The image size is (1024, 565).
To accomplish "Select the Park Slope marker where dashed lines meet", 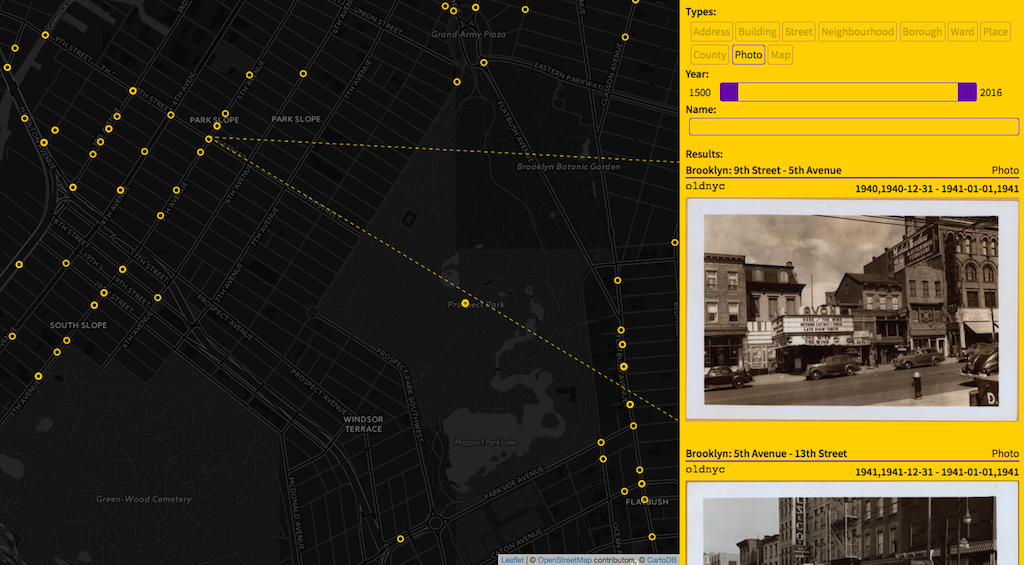I will [x=208, y=139].
